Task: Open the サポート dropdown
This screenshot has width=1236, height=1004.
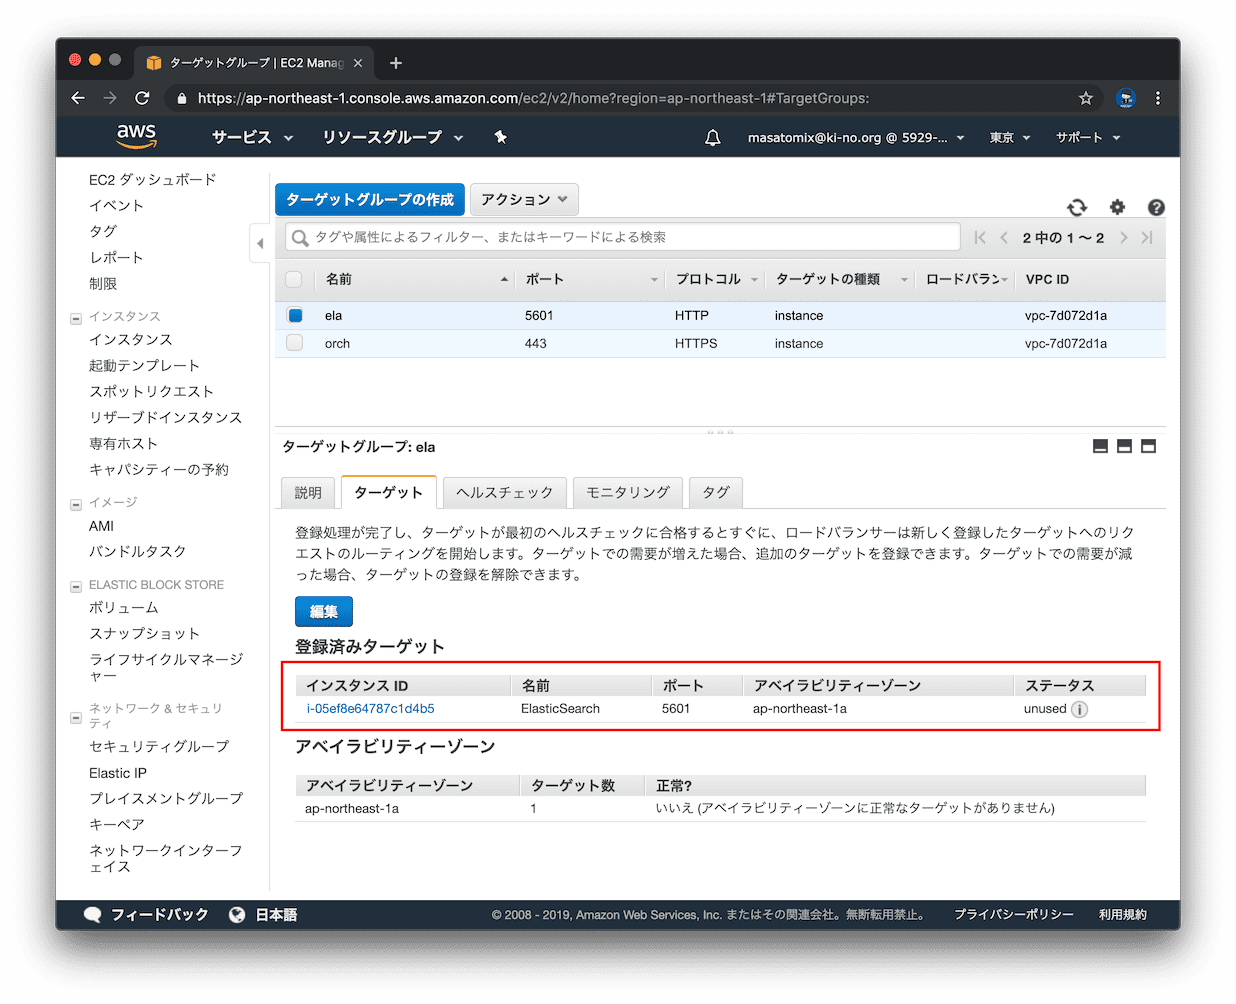Action: (x=1088, y=137)
